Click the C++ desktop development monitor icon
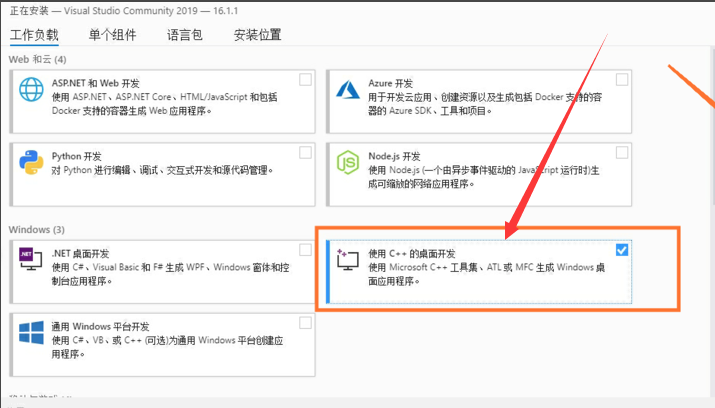 (347, 259)
